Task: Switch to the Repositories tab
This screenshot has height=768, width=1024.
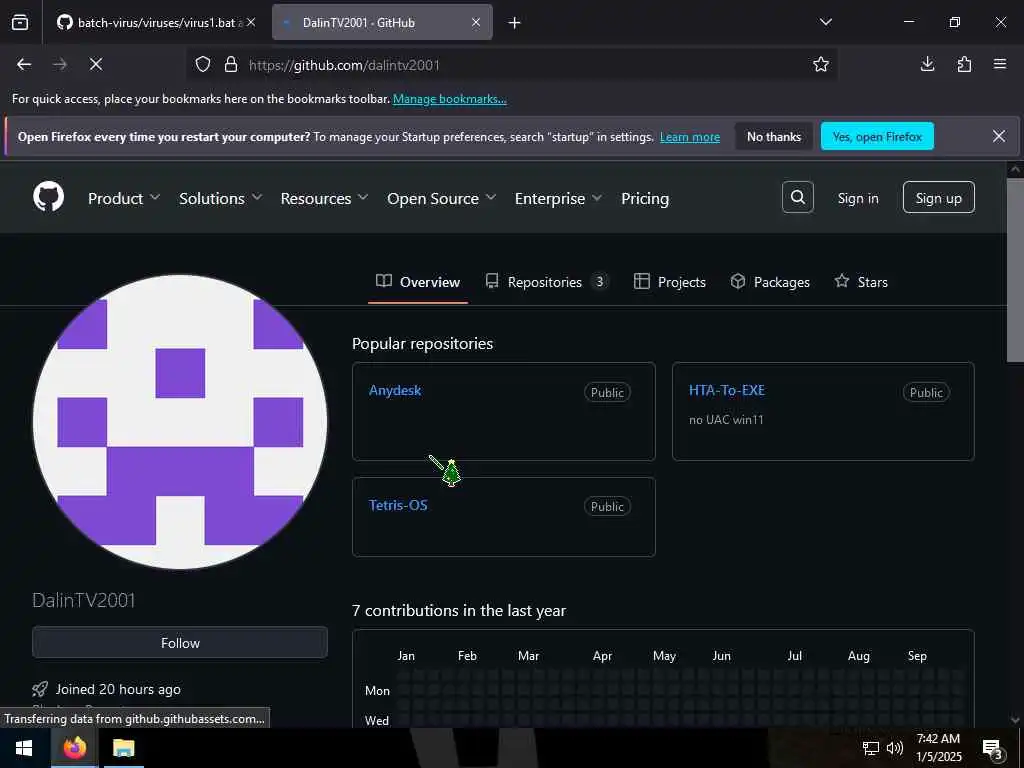Action: pyautogui.click(x=546, y=282)
